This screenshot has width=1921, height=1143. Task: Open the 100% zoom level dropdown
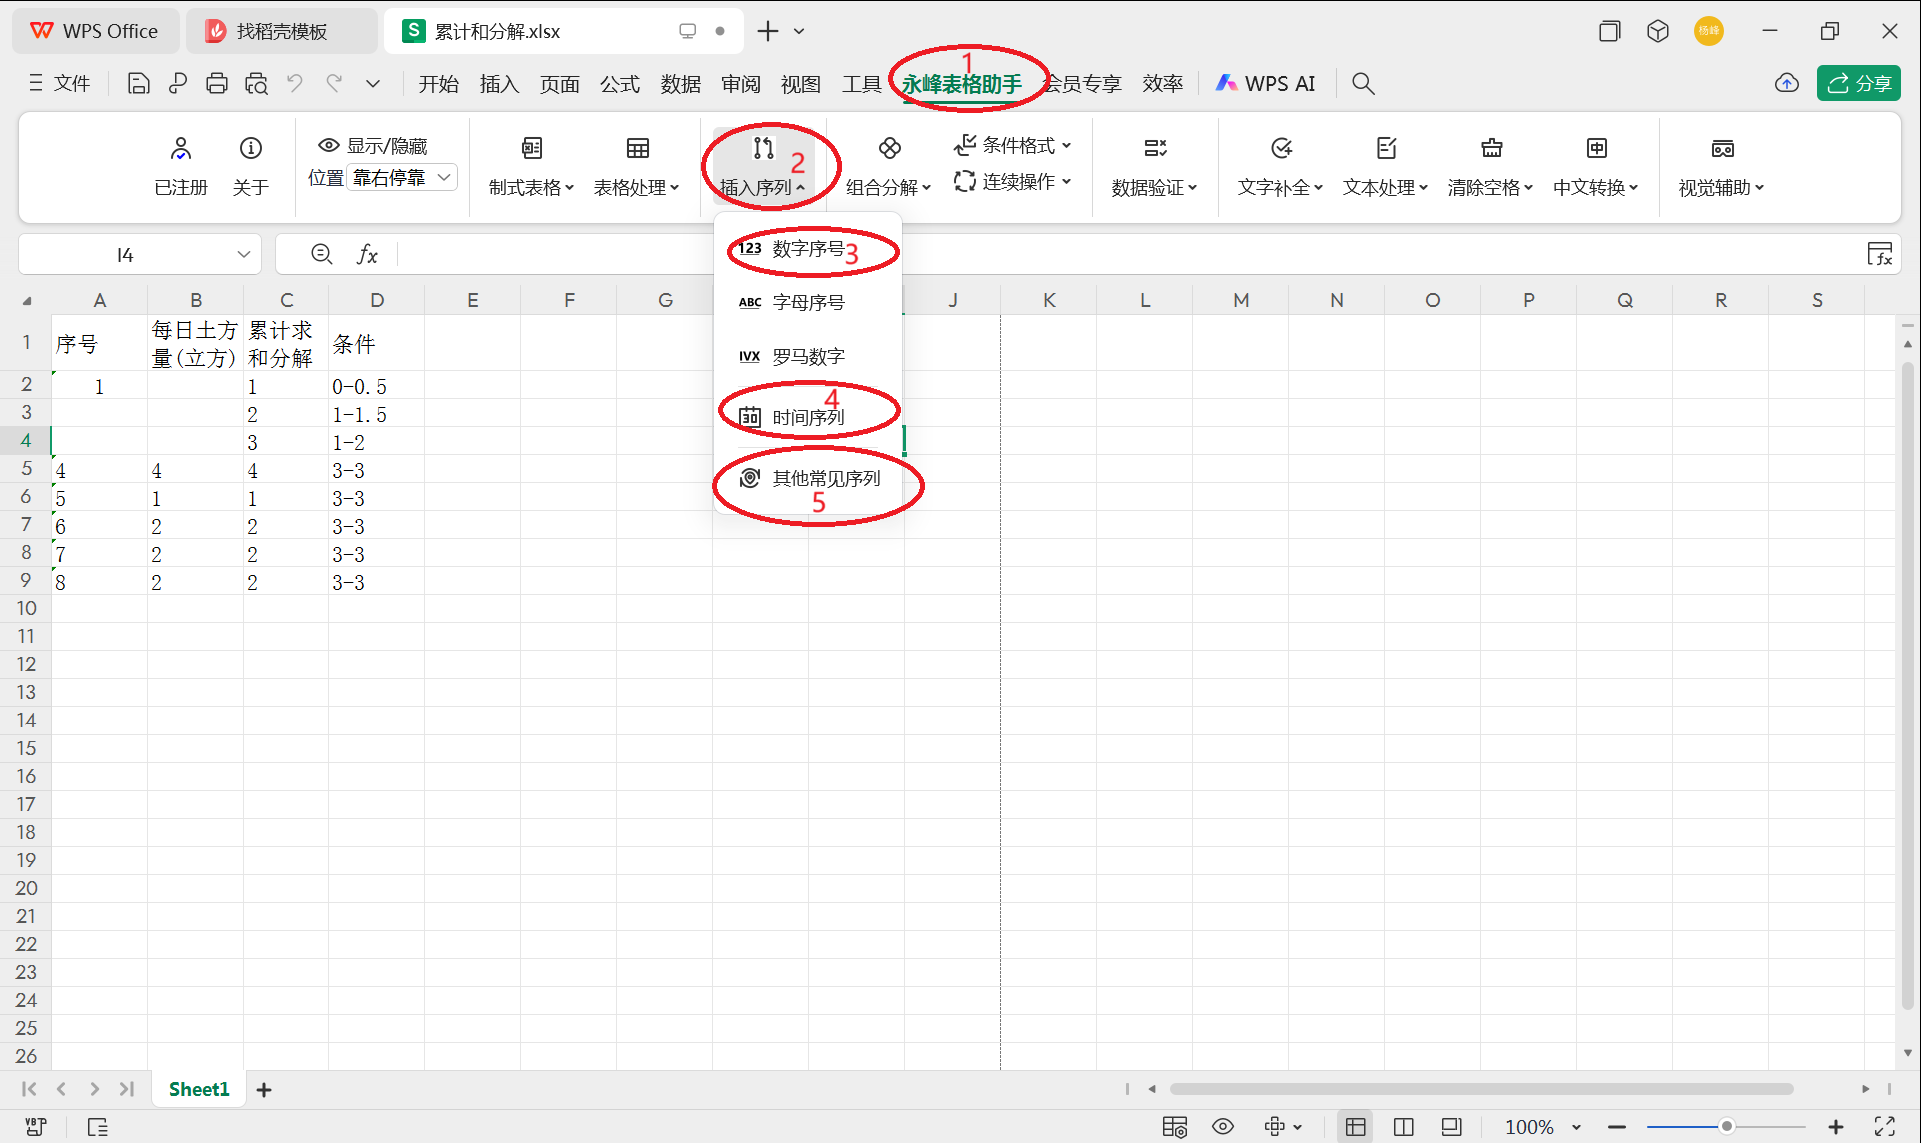[1540, 1126]
